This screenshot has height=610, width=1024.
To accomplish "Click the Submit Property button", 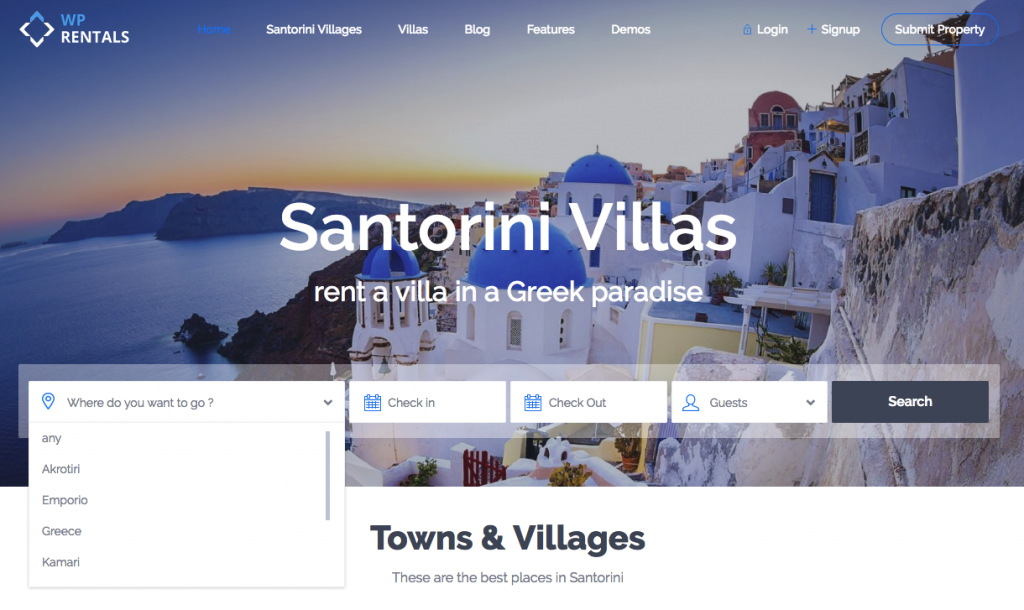I will click(939, 29).
